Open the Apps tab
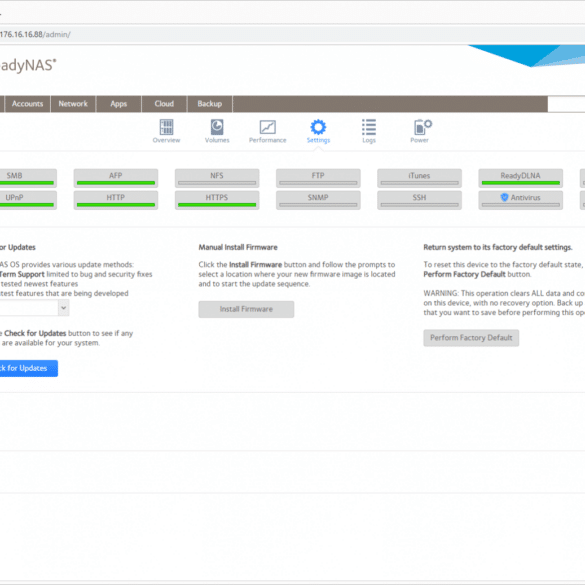 [x=119, y=104]
